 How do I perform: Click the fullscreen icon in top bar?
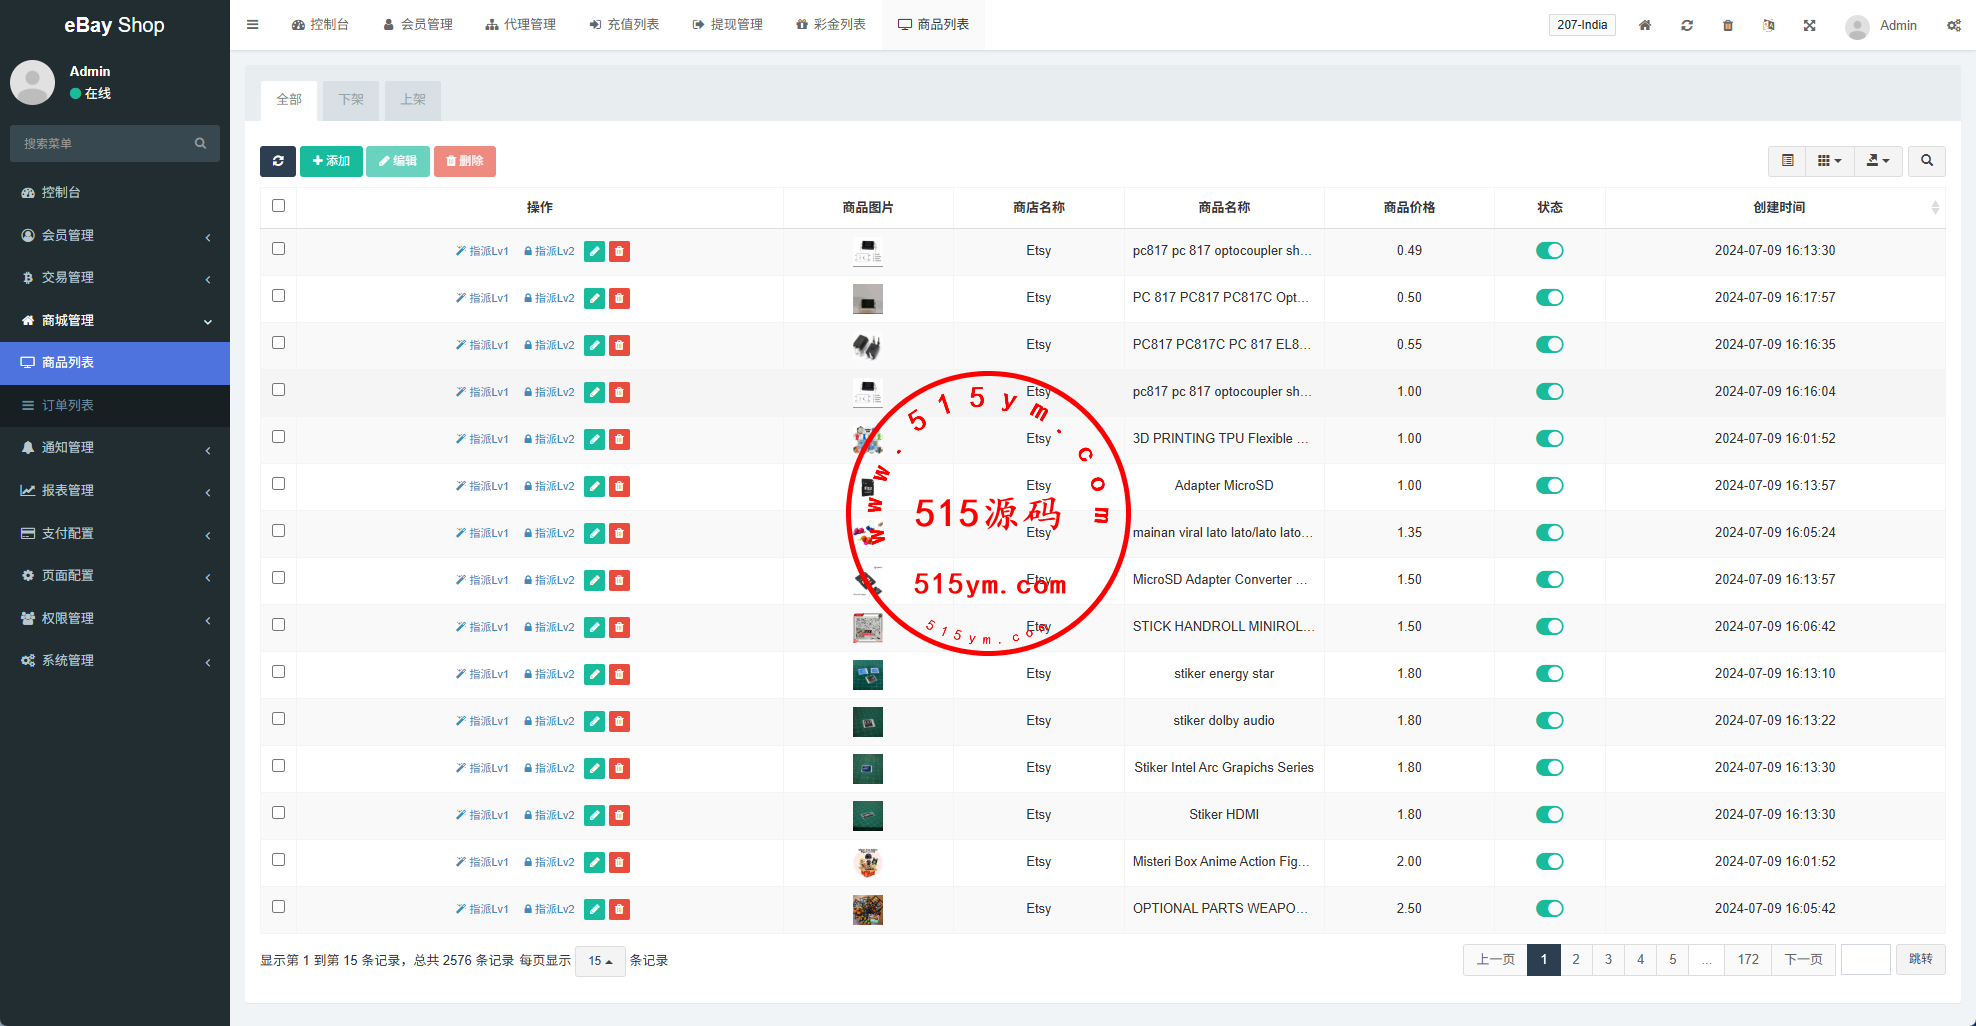click(x=1809, y=25)
